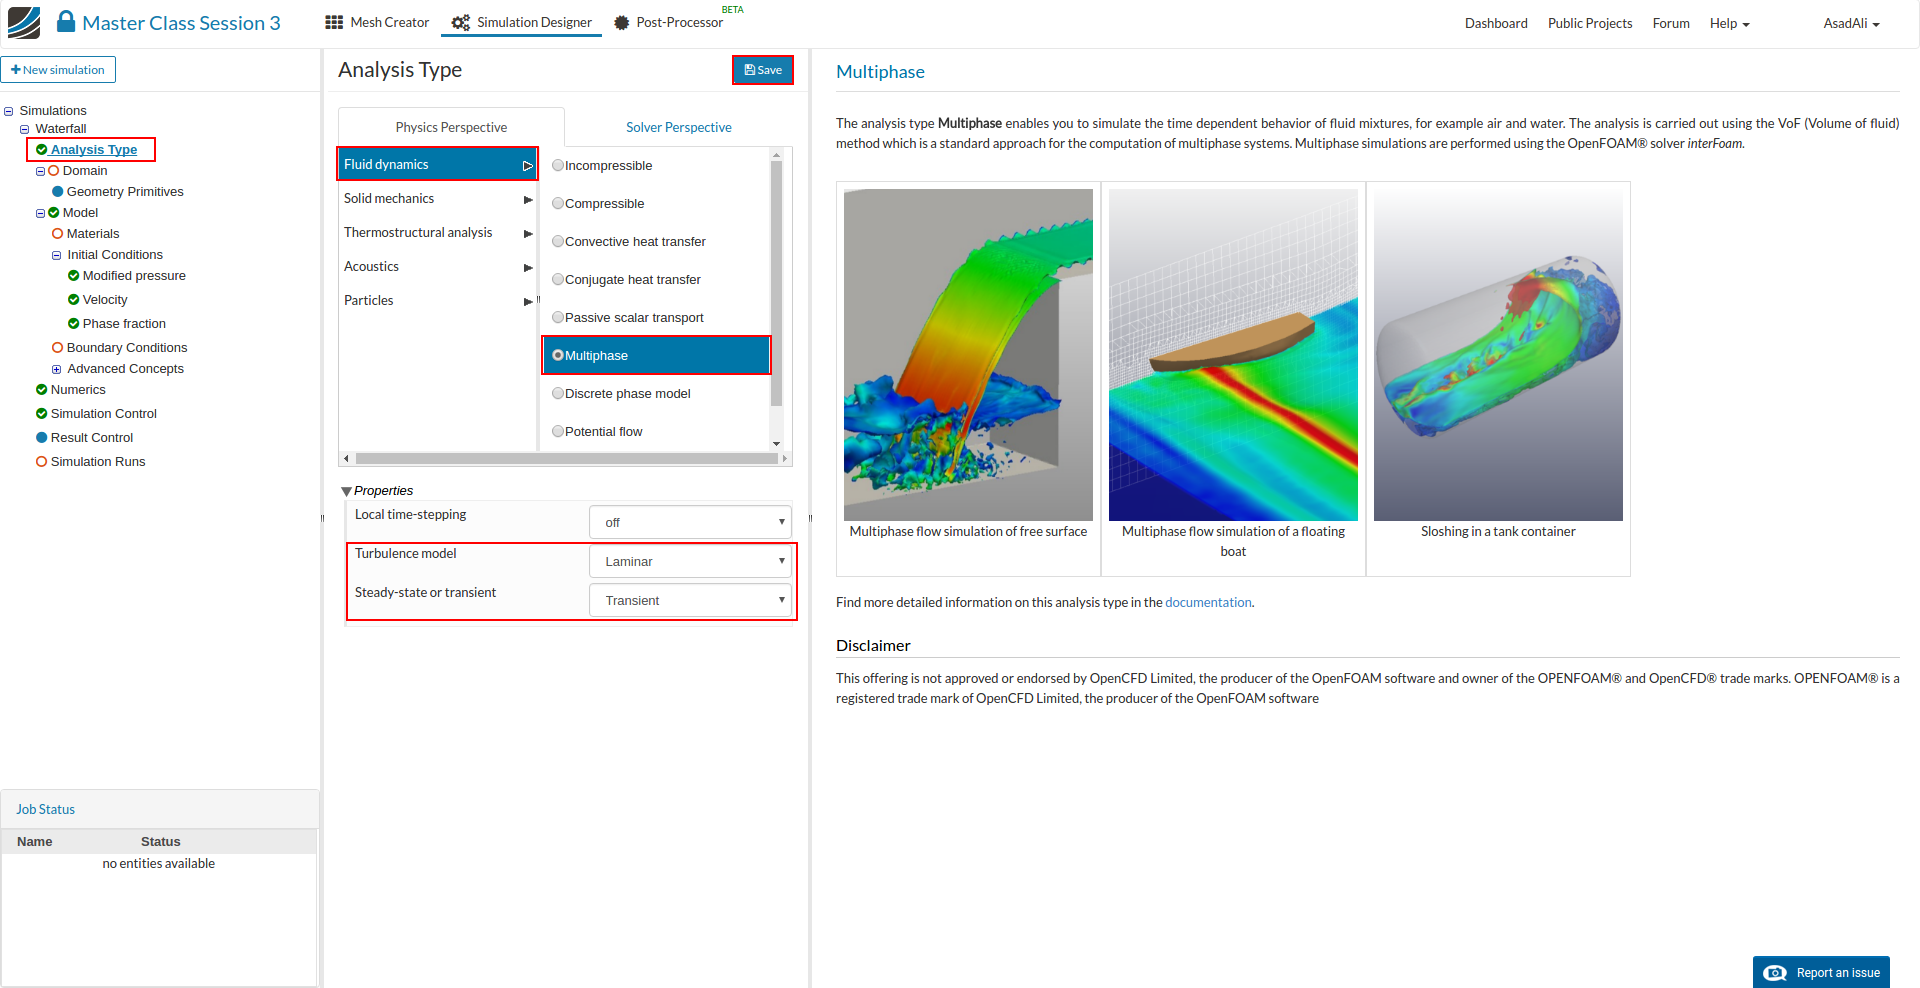Collapse the Simulations tree root
The height and width of the screenshot is (988, 1920).
click(x=9, y=111)
